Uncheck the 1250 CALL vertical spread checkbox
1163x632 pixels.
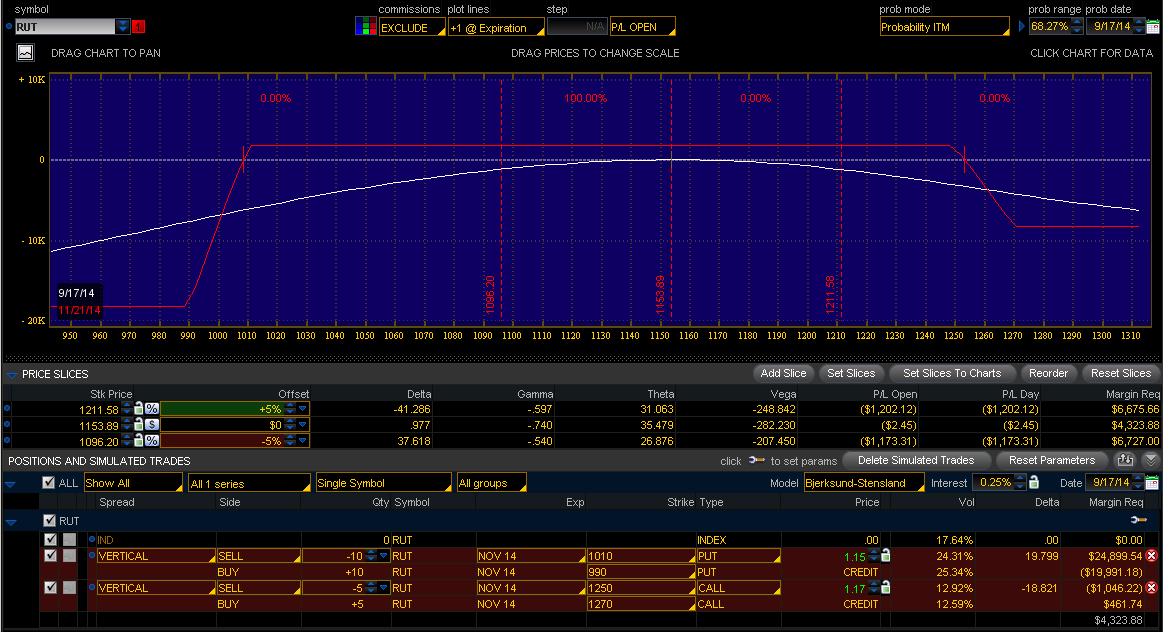click(49, 587)
